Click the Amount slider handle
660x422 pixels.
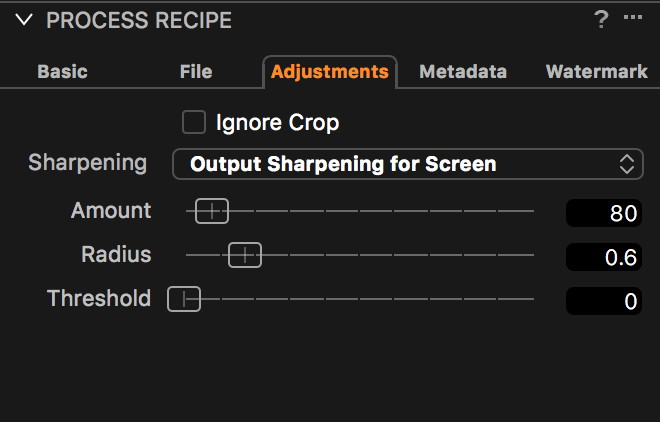[211, 211]
